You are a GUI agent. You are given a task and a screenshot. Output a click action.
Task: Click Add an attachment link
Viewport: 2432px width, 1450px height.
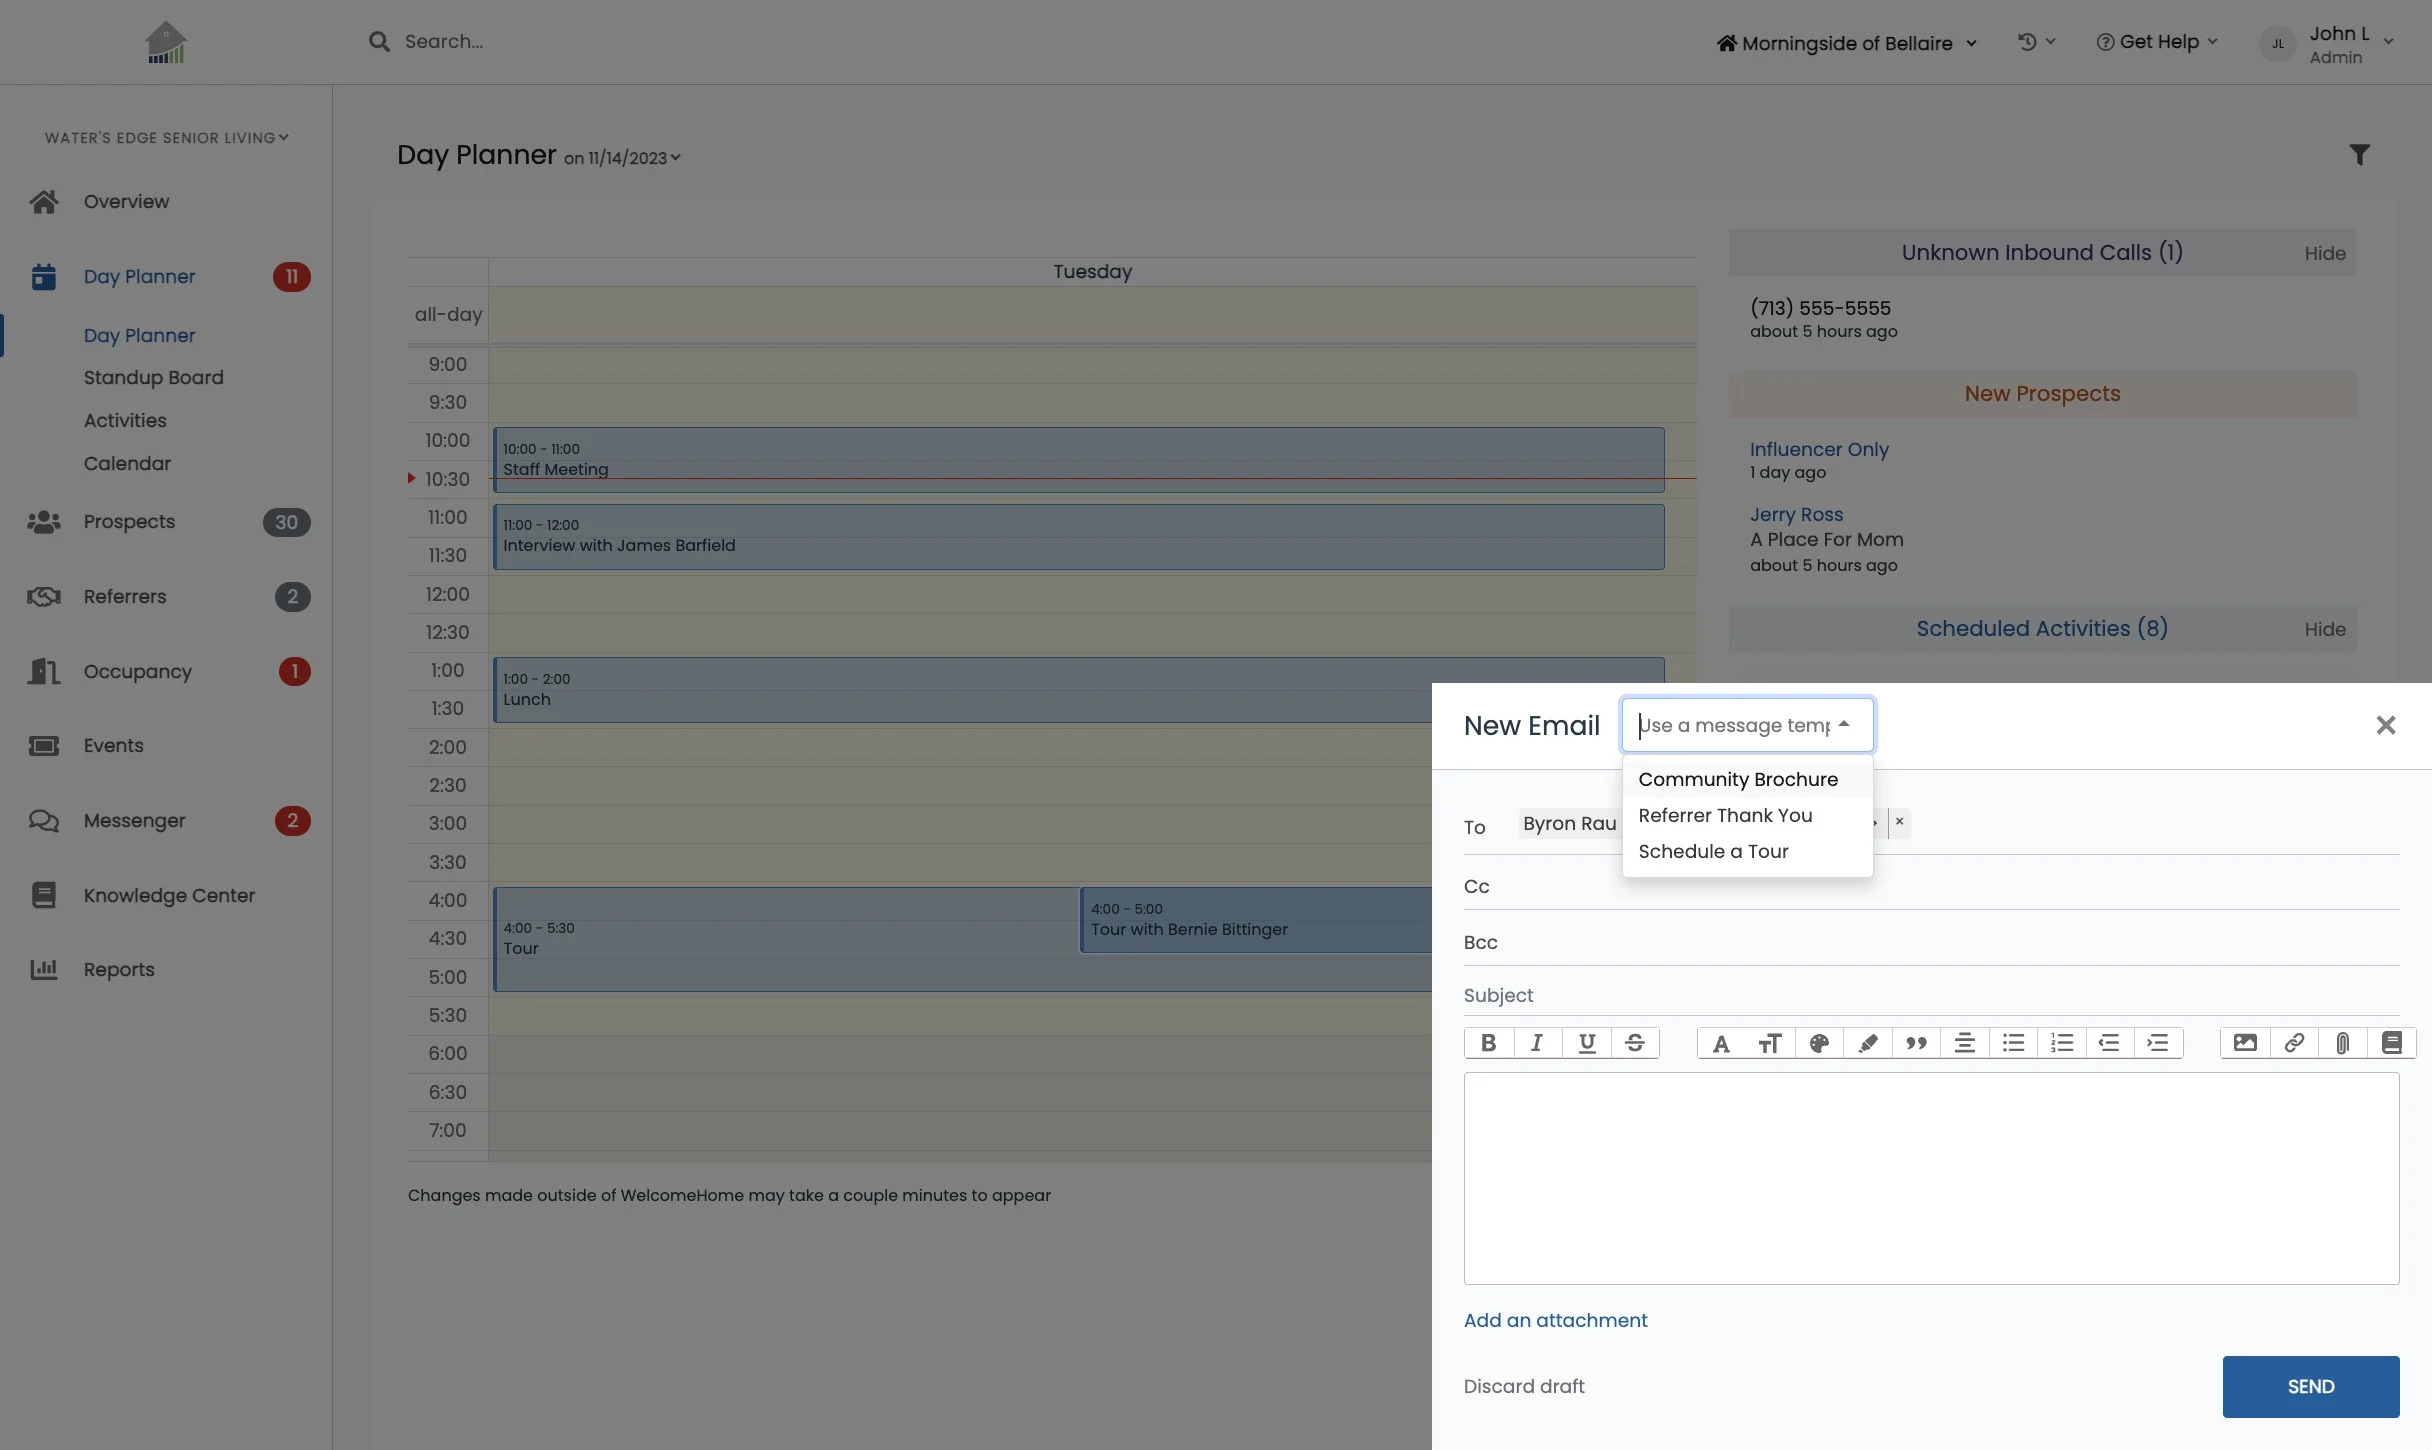[x=1555, y=1320]
